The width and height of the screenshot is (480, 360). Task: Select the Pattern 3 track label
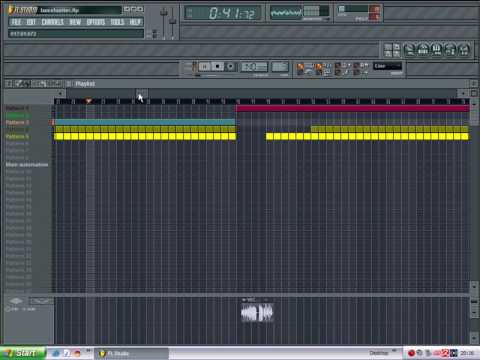click(x=17, y=122)
